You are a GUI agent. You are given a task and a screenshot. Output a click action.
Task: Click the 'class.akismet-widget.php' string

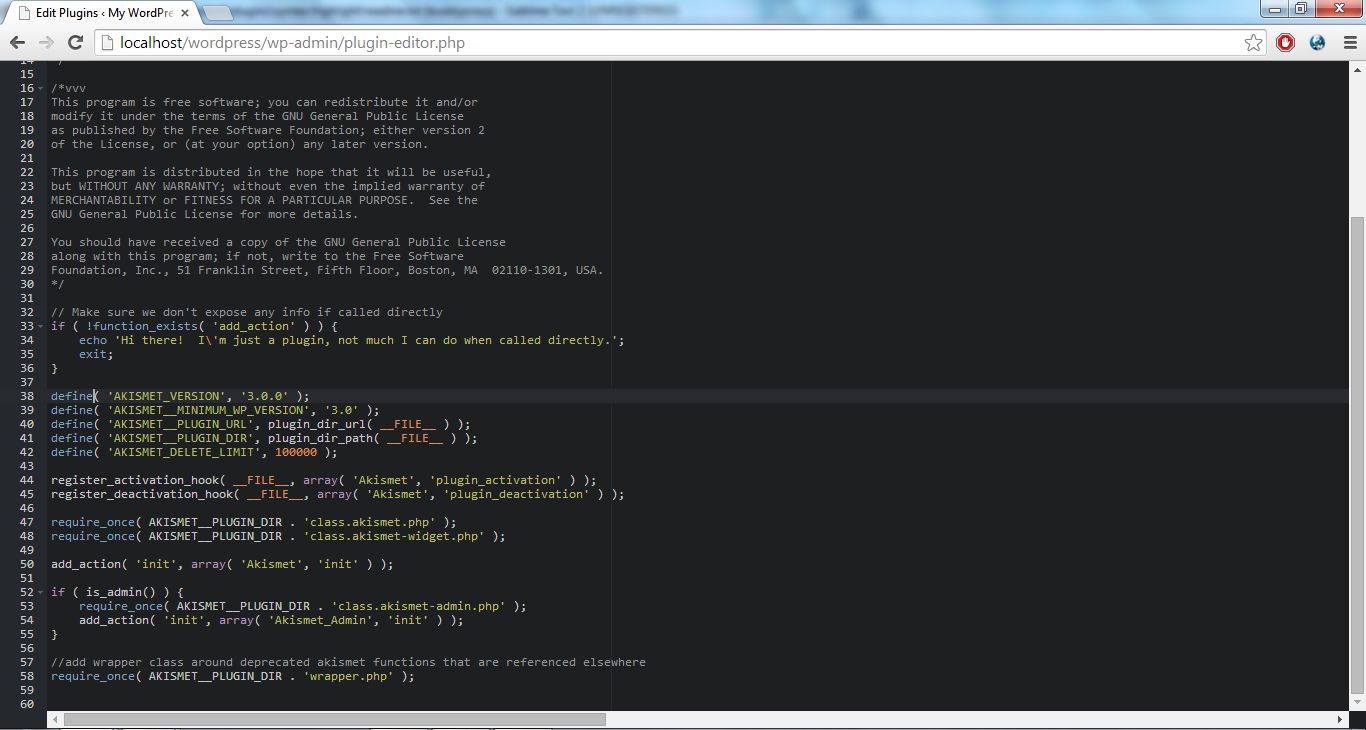pos(394,536)
